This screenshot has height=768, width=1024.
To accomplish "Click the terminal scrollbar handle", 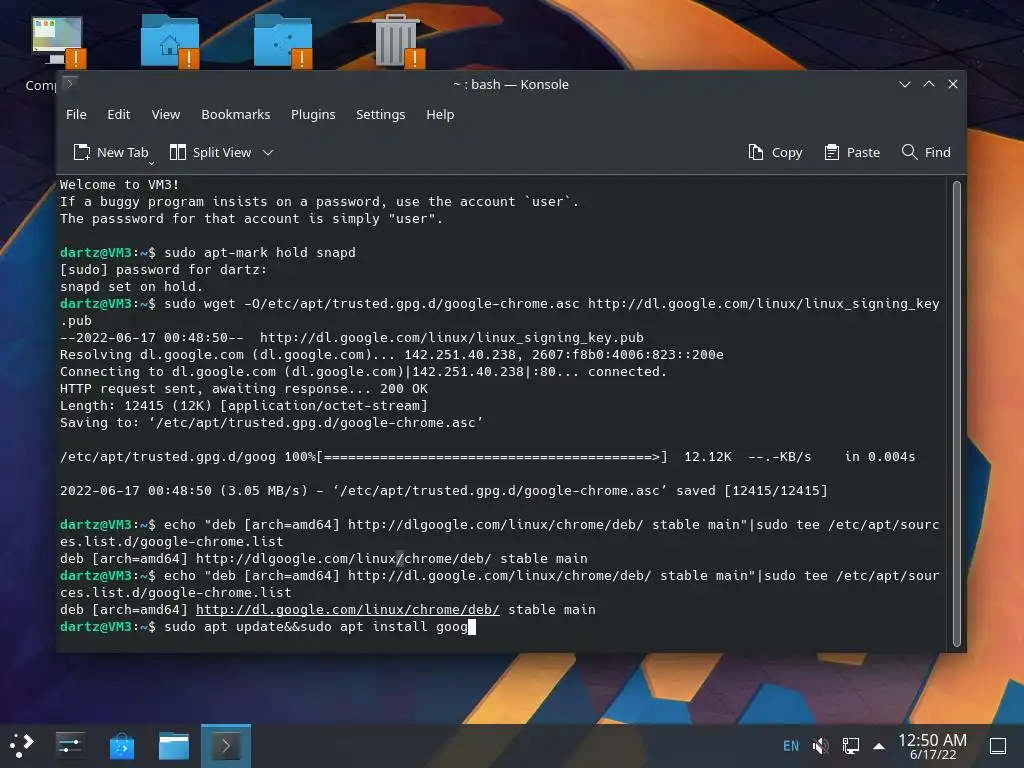I will coord(957,414).
